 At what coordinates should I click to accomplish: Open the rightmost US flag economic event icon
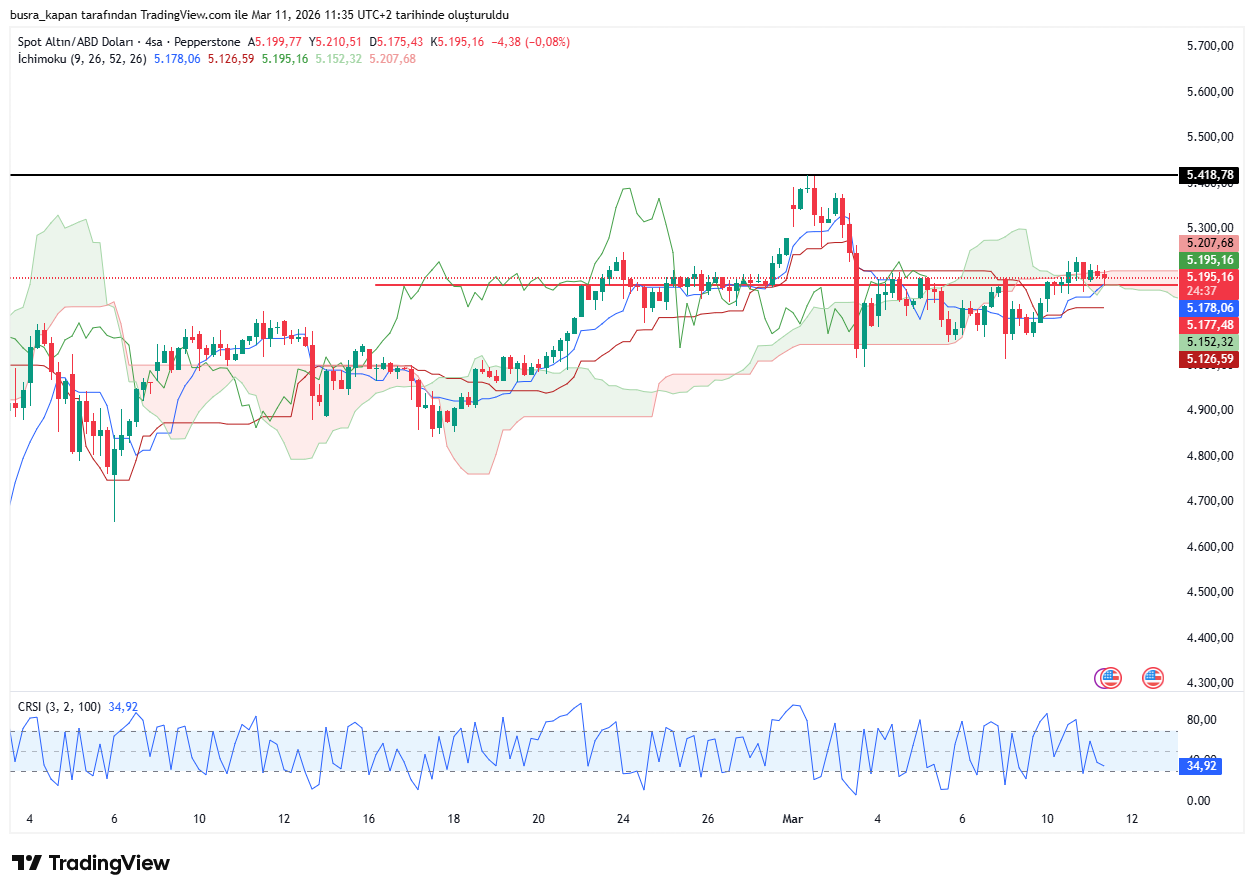point(1153,678)
